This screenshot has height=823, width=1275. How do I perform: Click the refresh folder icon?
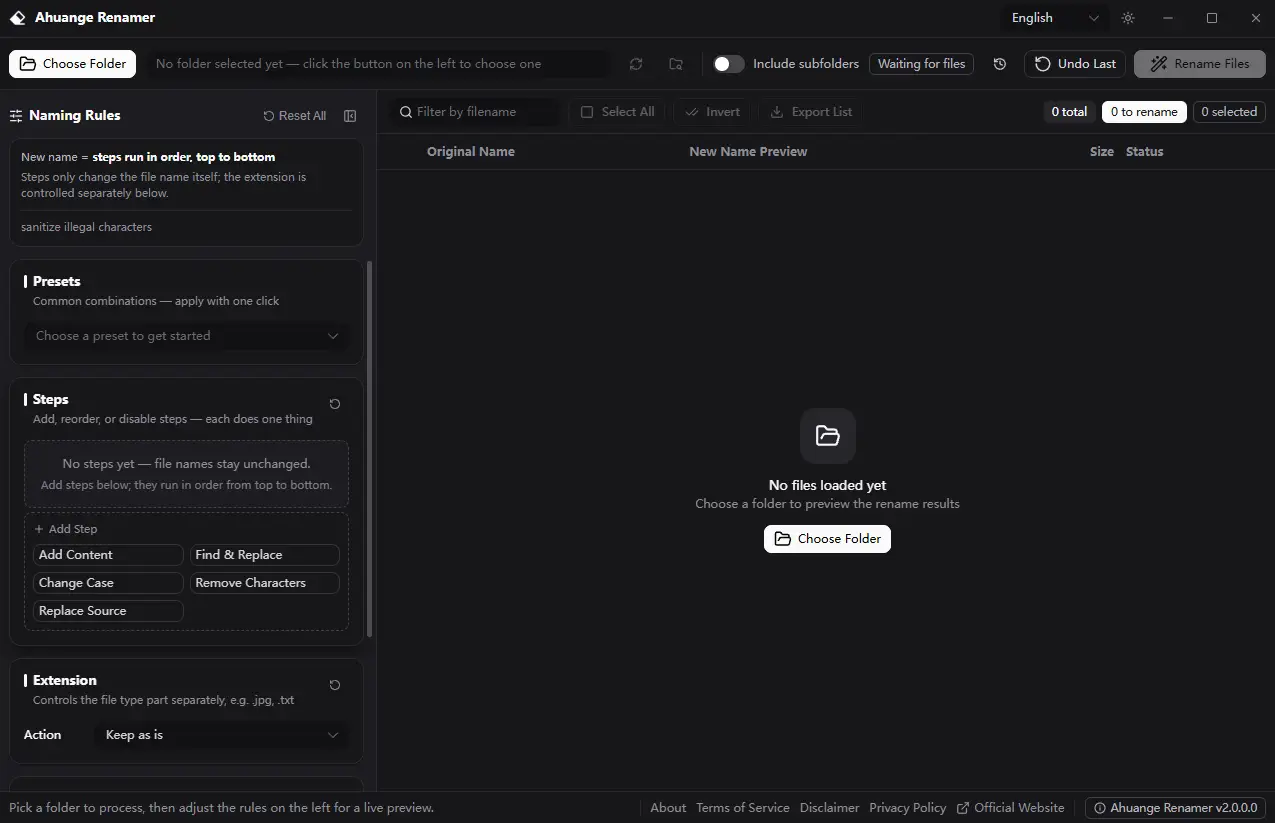coord(636,64)
